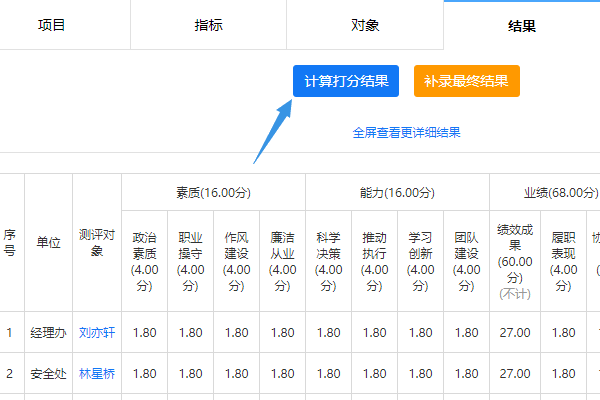Click the orange 补录最终结果 button
Screen dimensions: 600x400
466,81
